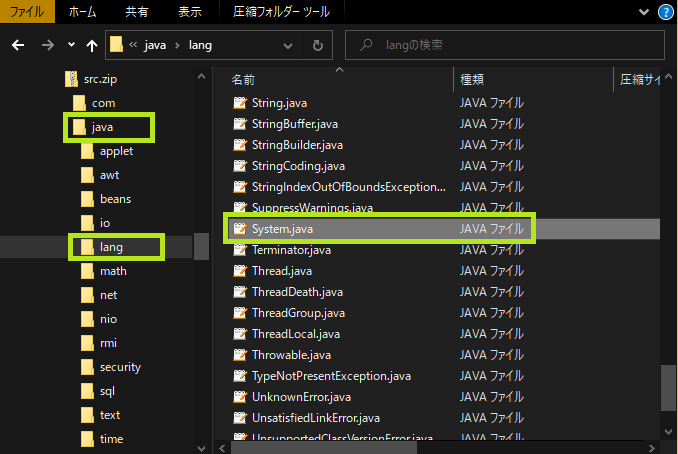Click the StringBuffer.java file icon
The image size is (678, 454).
click(x=240, y=124)
